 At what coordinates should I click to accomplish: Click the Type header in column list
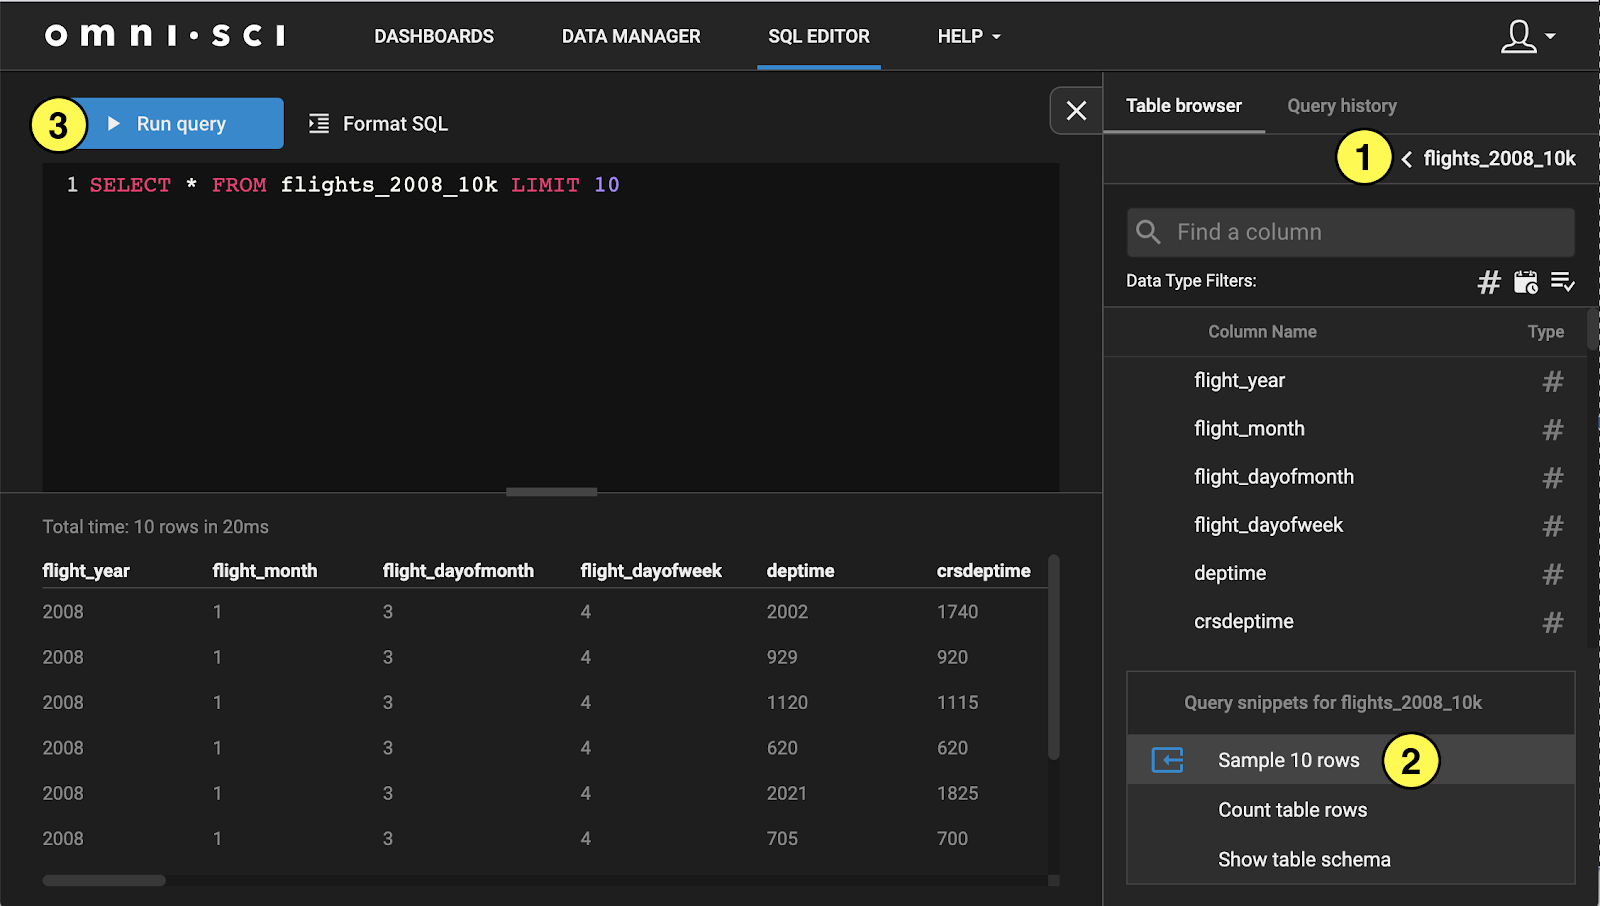(x=1545, y=331)
